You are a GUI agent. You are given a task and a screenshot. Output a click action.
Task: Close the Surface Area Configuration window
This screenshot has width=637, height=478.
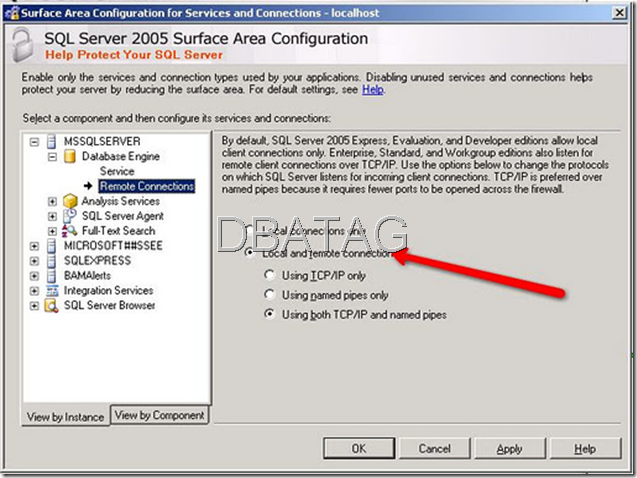click(x=619, y=13)
